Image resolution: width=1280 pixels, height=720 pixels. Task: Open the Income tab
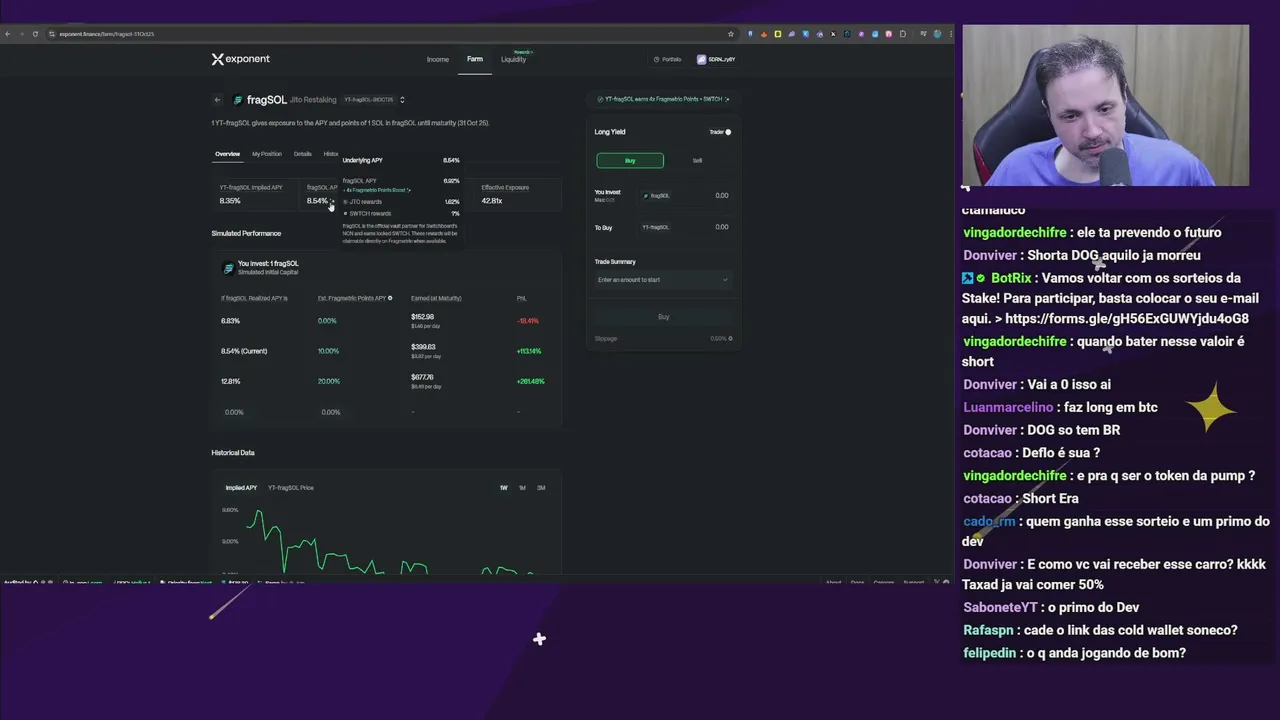(438, 59)
